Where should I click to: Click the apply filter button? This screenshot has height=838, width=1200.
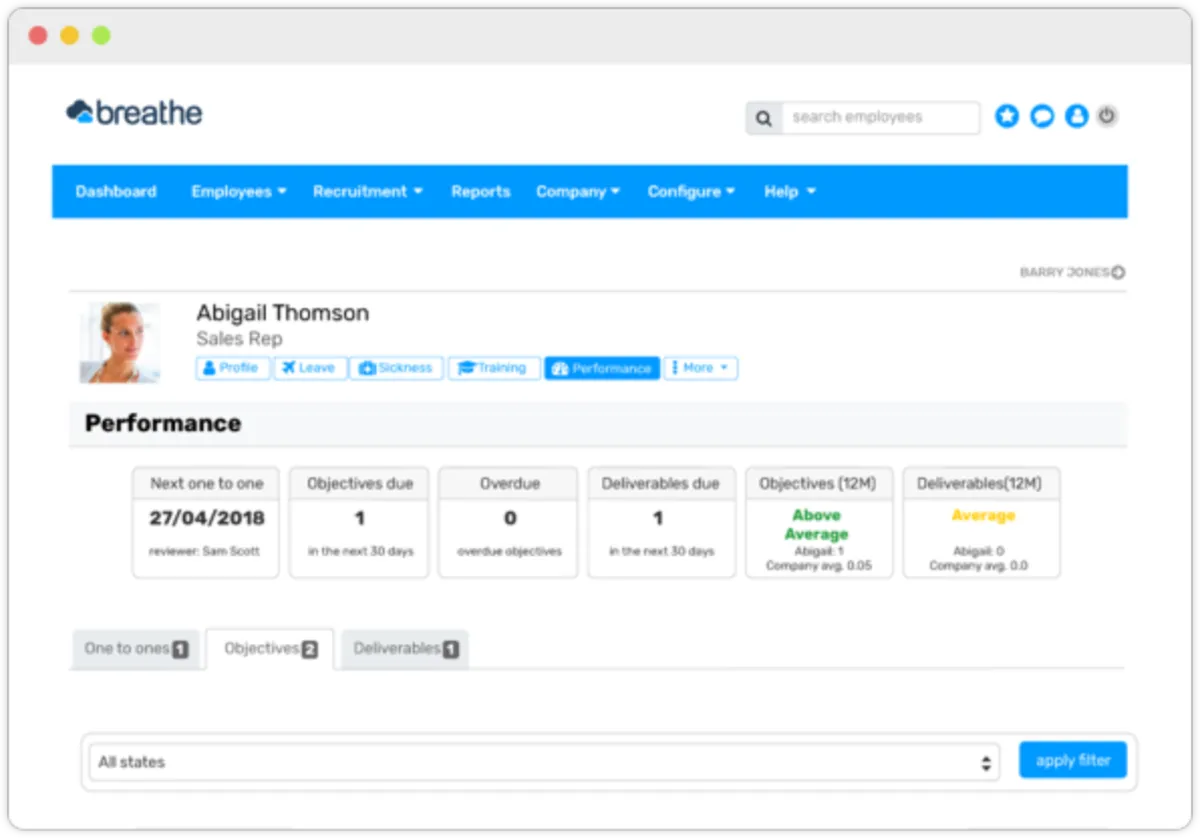point(1073,760)
